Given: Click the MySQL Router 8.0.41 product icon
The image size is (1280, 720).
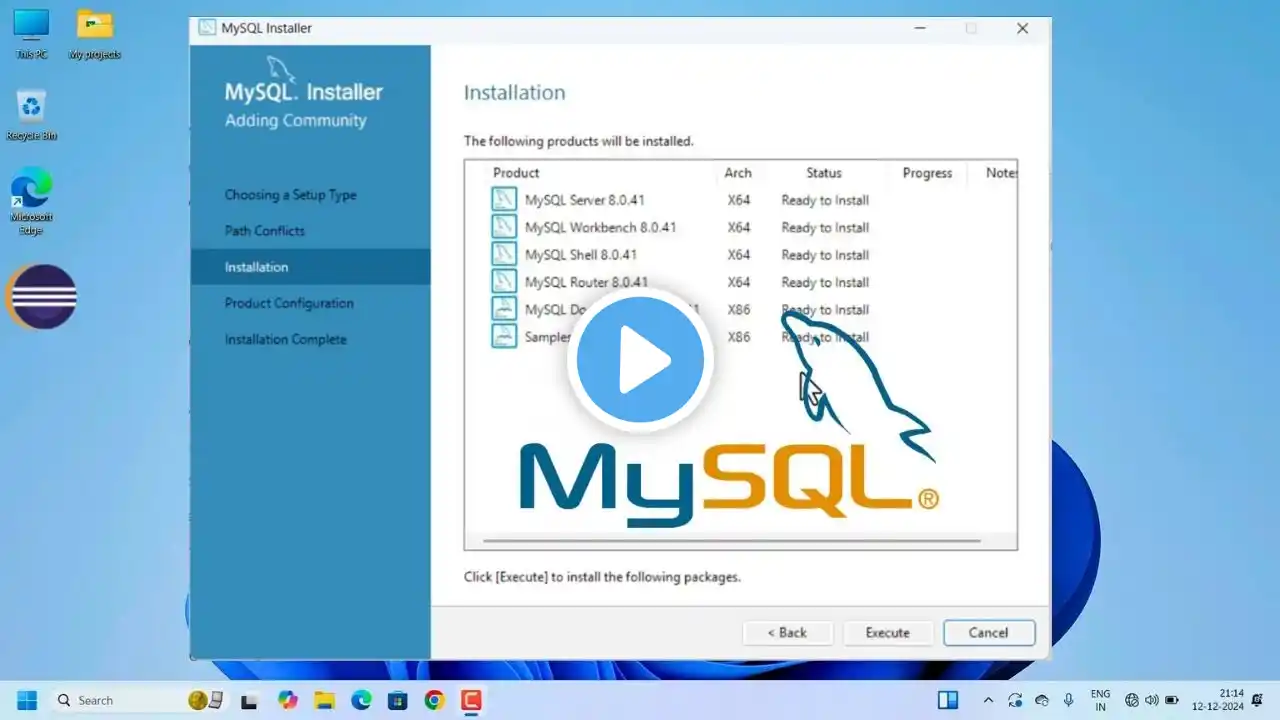Looking at the screenshot, I should tap(504, 282).
